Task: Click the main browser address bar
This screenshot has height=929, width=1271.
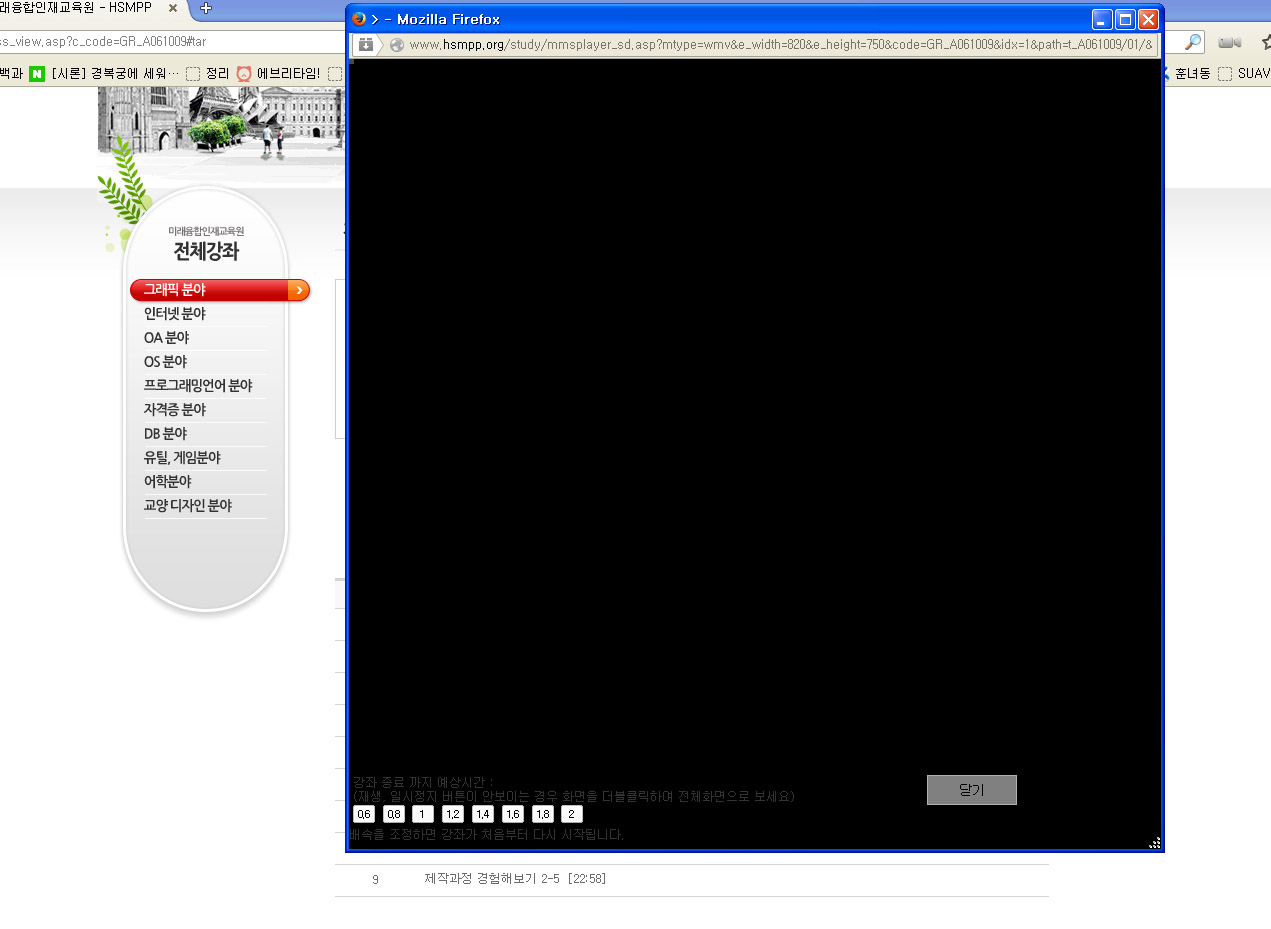Action: tap(170, 42)
